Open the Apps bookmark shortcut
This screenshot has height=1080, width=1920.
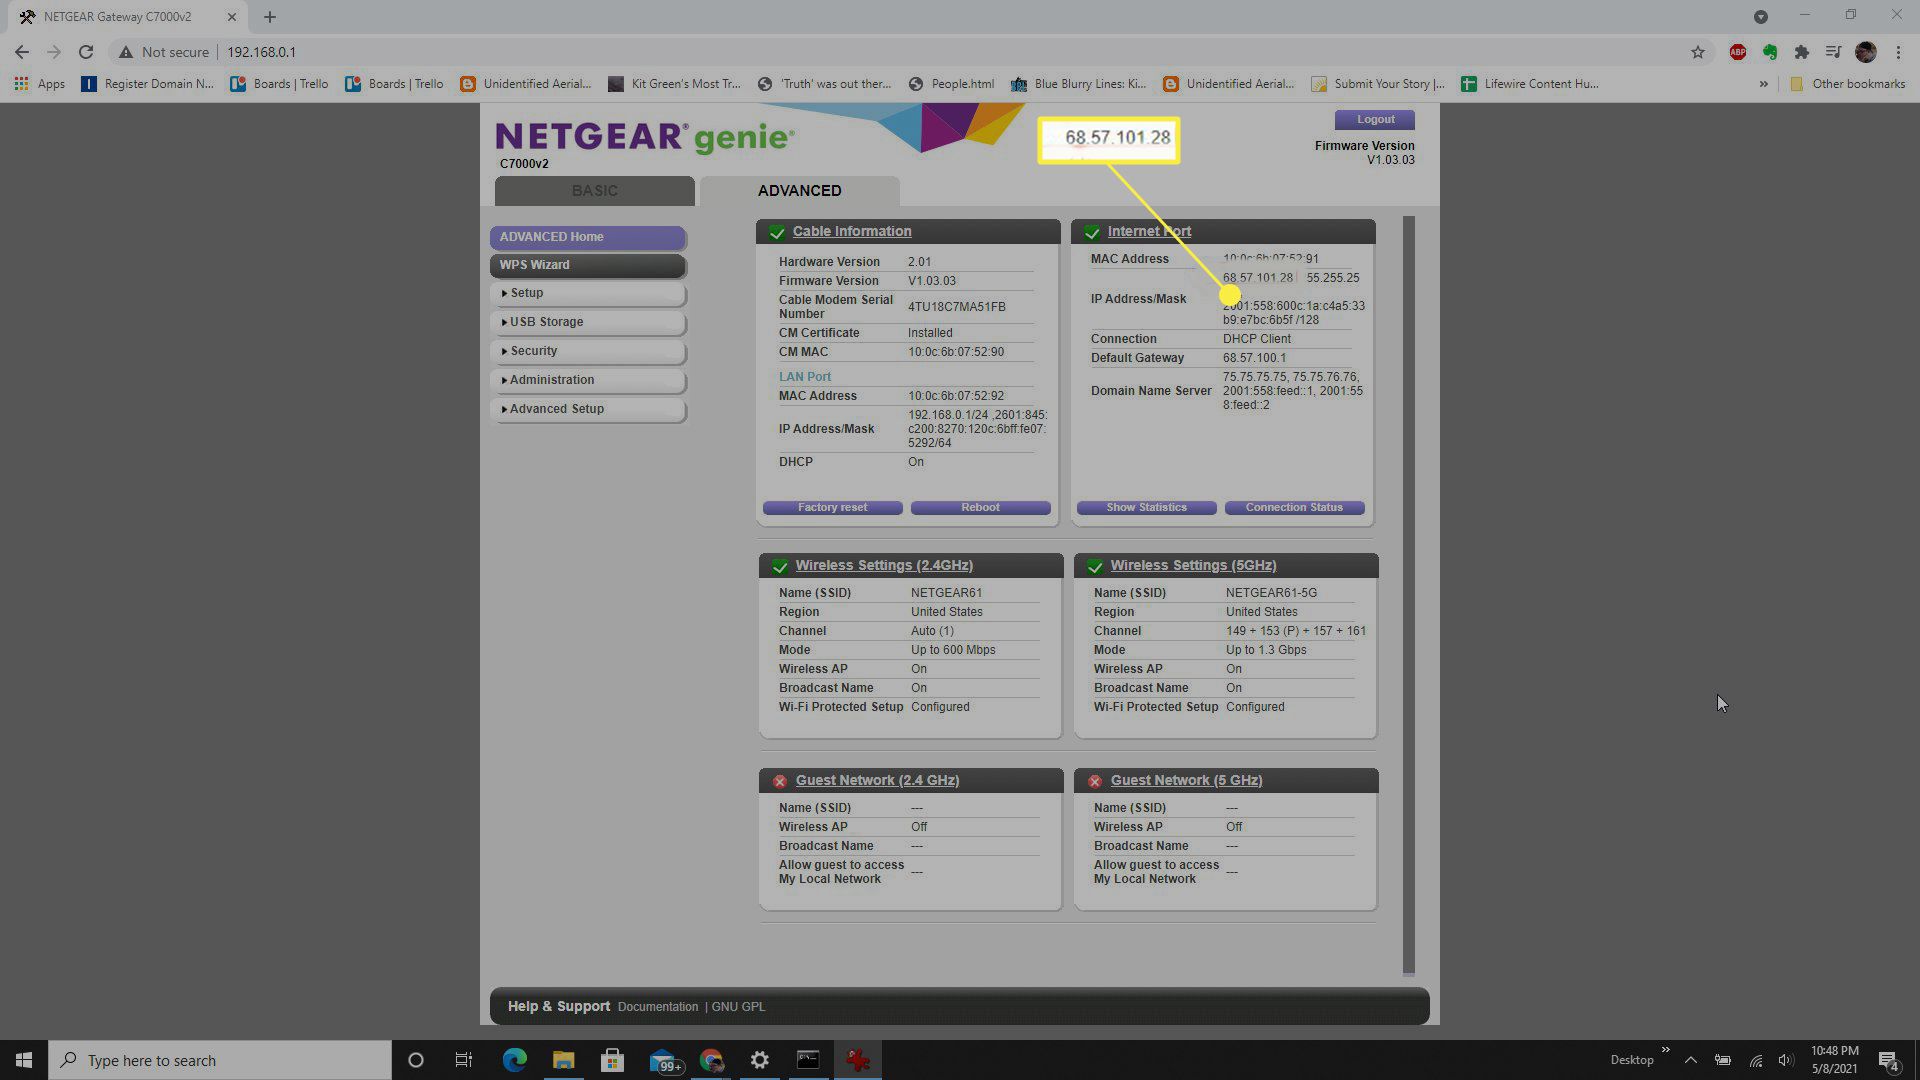[40, 84]
